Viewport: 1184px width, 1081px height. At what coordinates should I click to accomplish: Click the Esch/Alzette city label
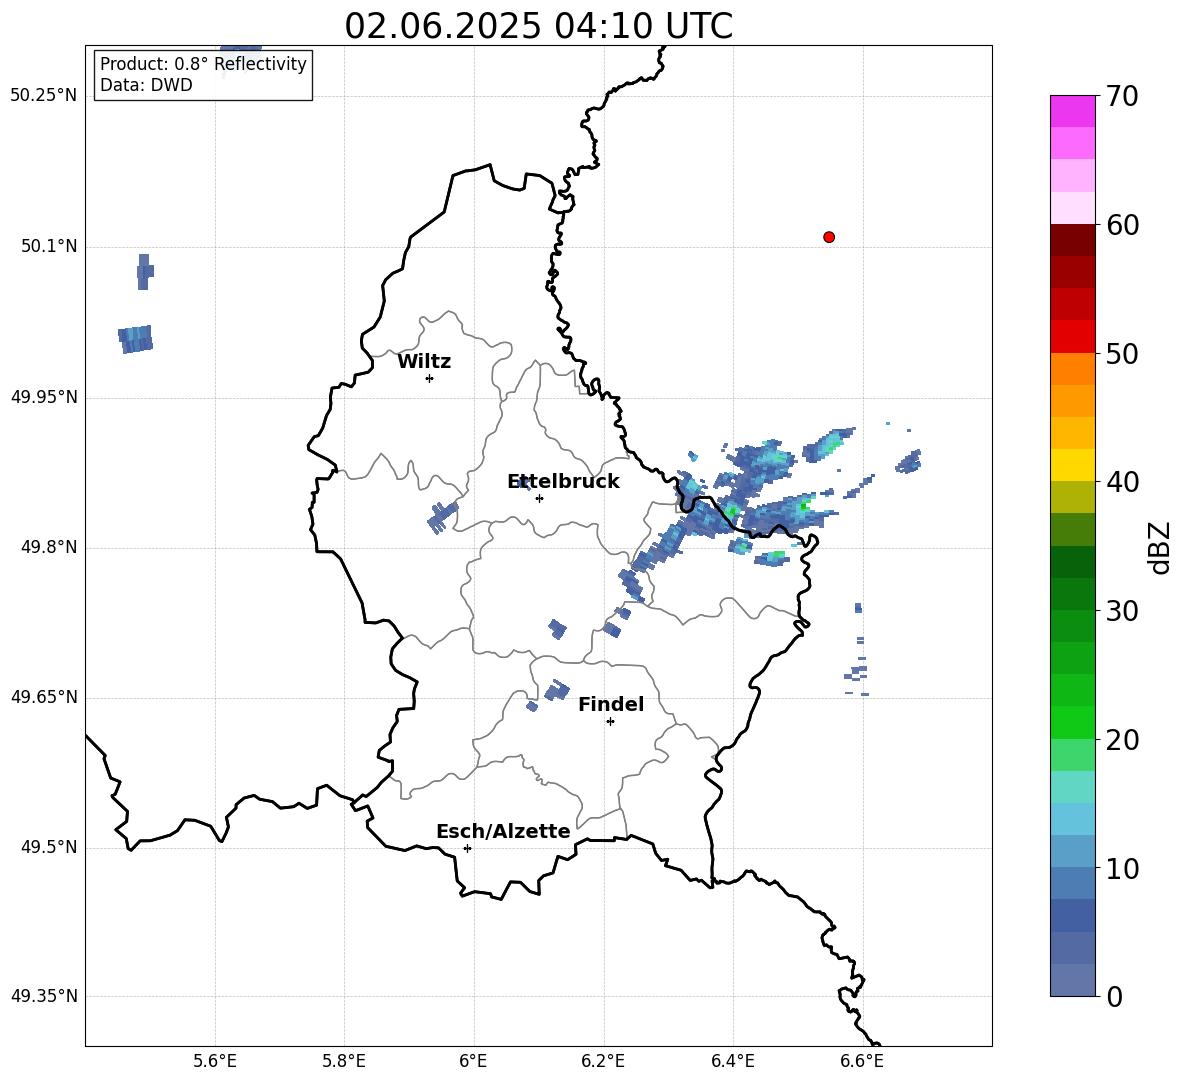click(503, 831)
